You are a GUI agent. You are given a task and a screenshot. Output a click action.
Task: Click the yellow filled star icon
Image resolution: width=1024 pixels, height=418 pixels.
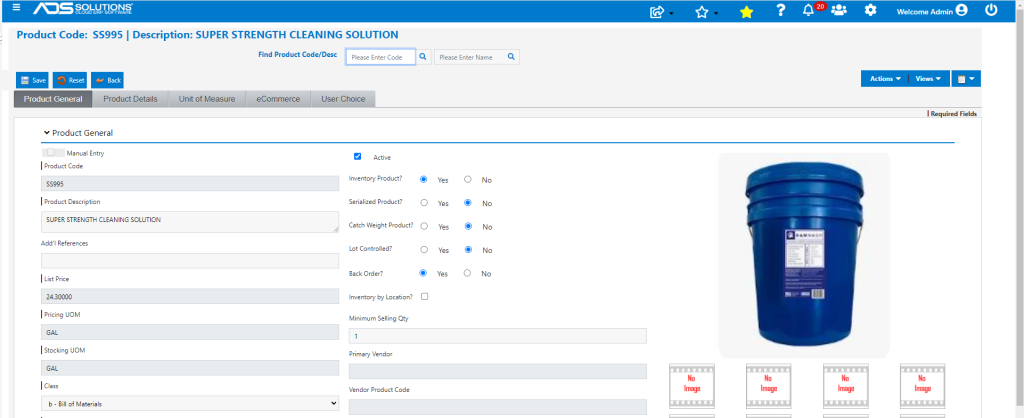746,12
